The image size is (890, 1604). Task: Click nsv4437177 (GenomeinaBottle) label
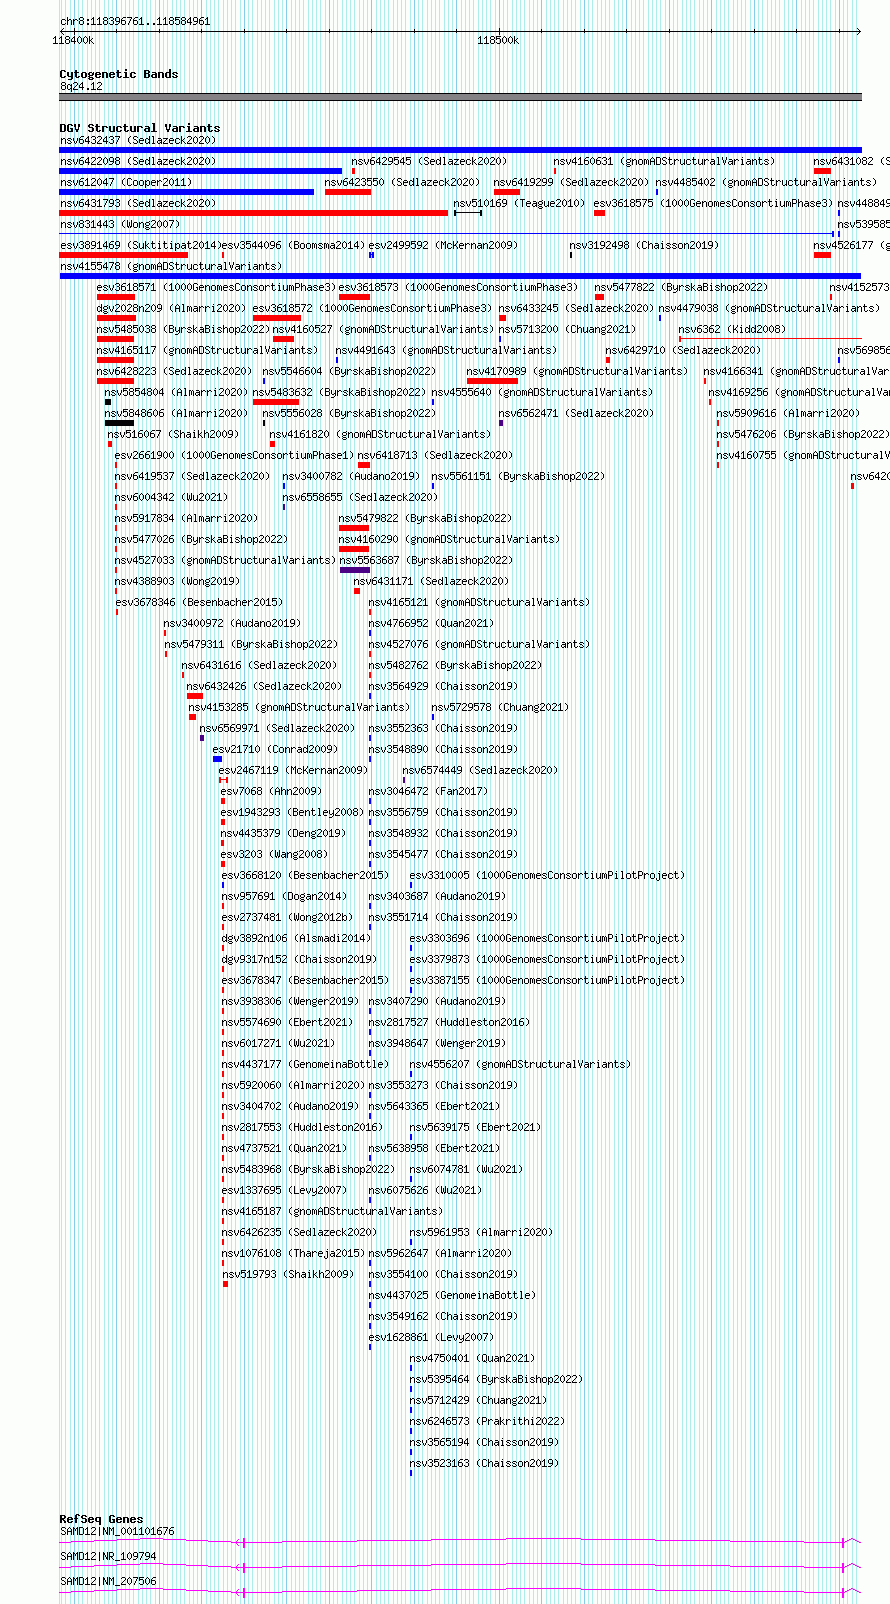point(305,1065)
